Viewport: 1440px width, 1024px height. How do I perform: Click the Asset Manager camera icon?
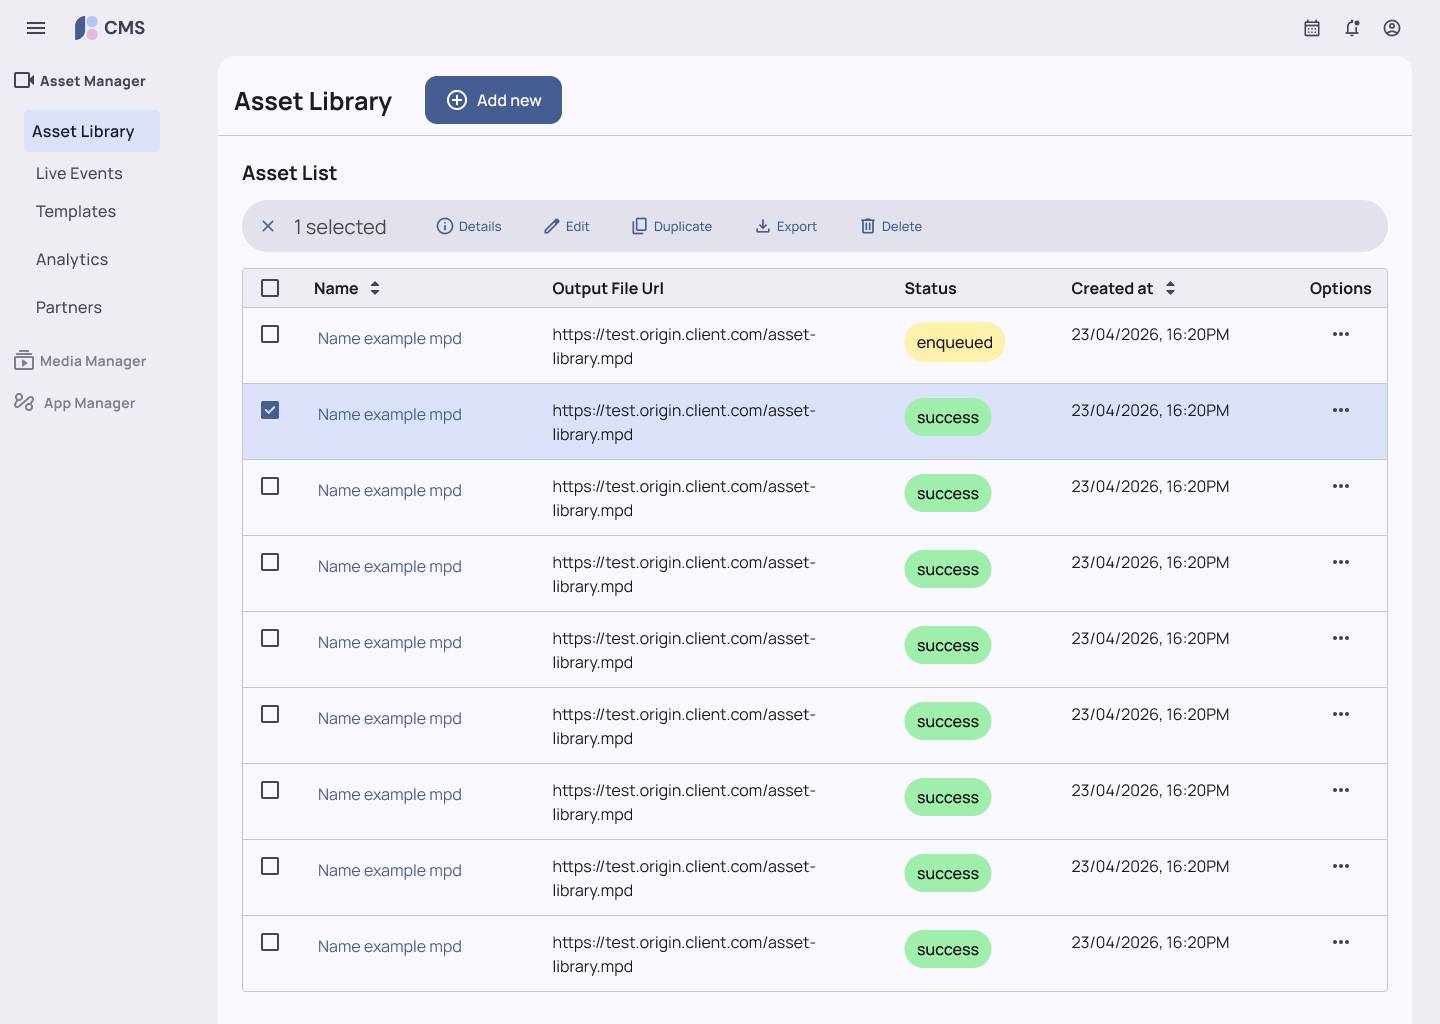(24, 80)
